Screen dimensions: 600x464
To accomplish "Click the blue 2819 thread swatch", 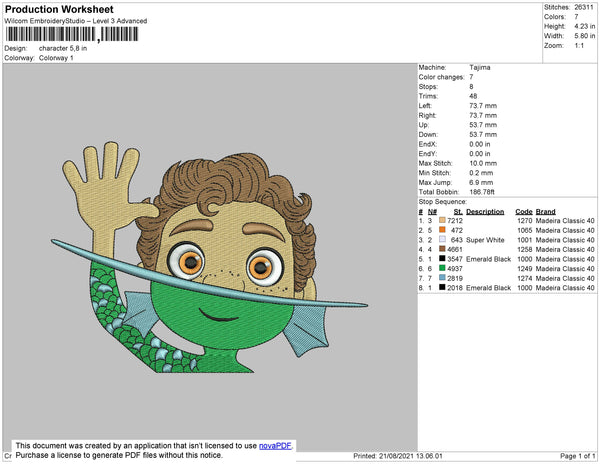I will pos(442,278).
